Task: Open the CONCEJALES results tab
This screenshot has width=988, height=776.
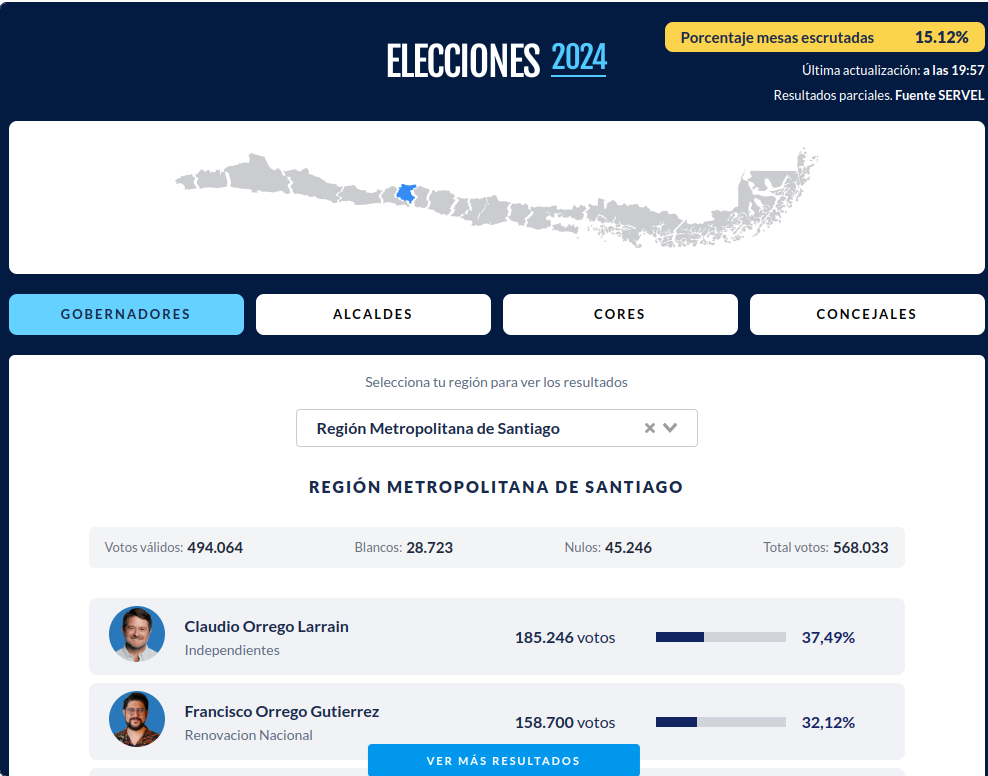Action: (866, 314)
